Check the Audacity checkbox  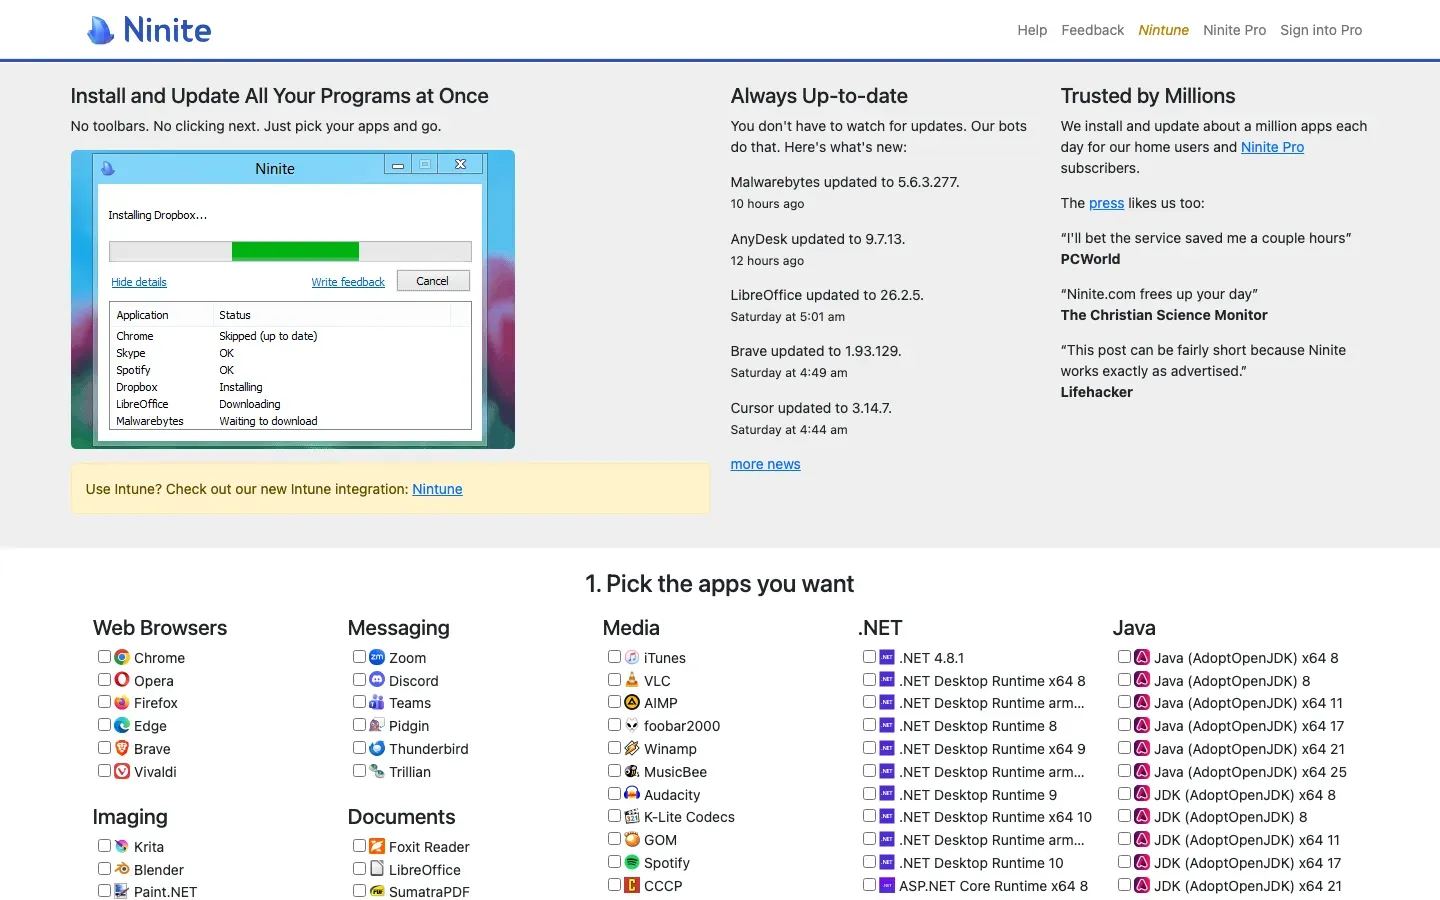point(614,794)
